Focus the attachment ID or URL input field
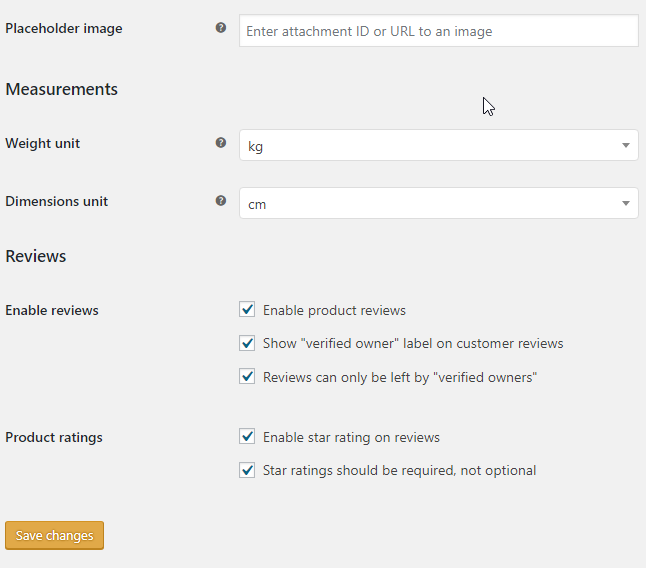Image resolution: width=646 pixels, height=568 pixels. pyautogui.click(x=439, y=31)
